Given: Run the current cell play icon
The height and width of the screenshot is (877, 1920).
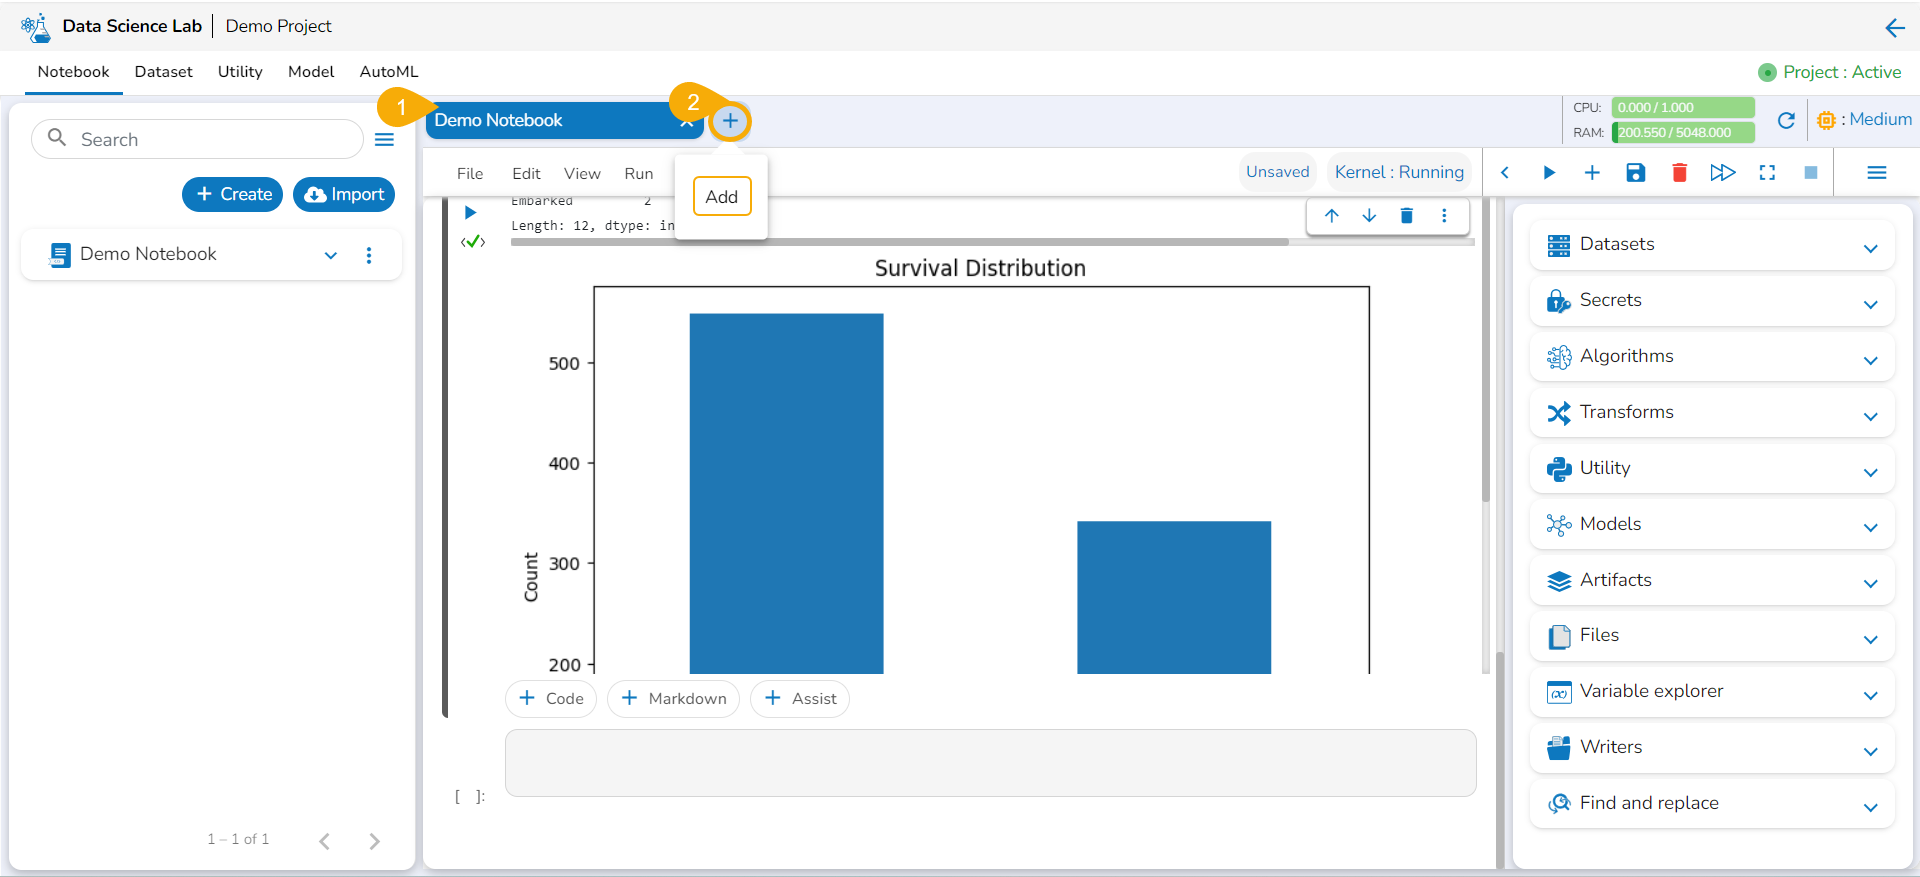Looking at the screenshot, I should [x=470, y=212].
